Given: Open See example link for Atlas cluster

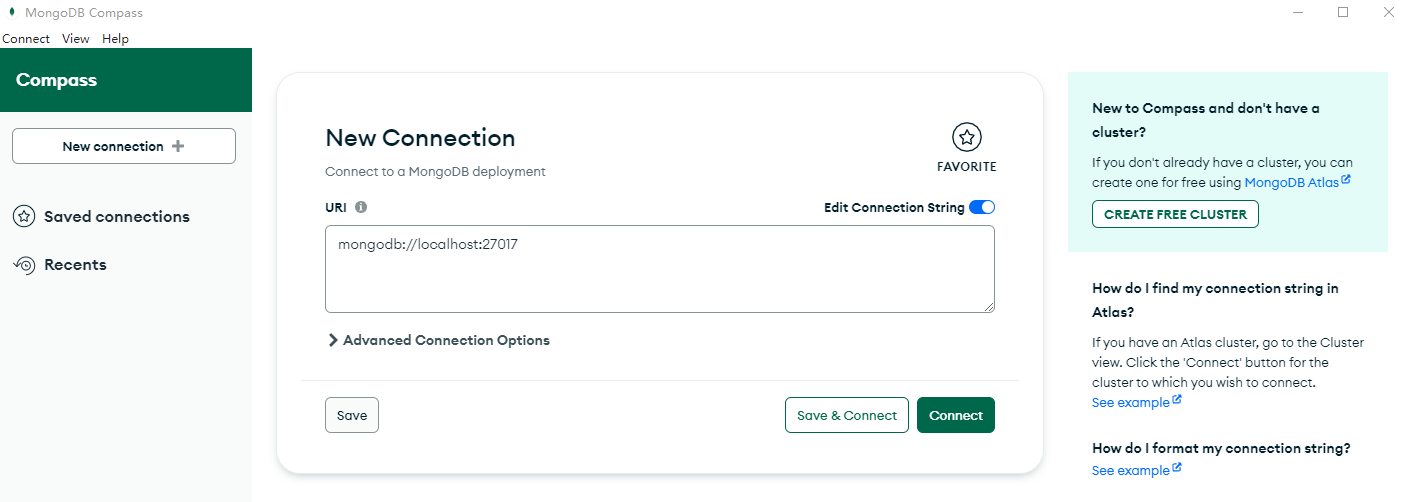Looking at the screenshot, I should pos(1130,402).
